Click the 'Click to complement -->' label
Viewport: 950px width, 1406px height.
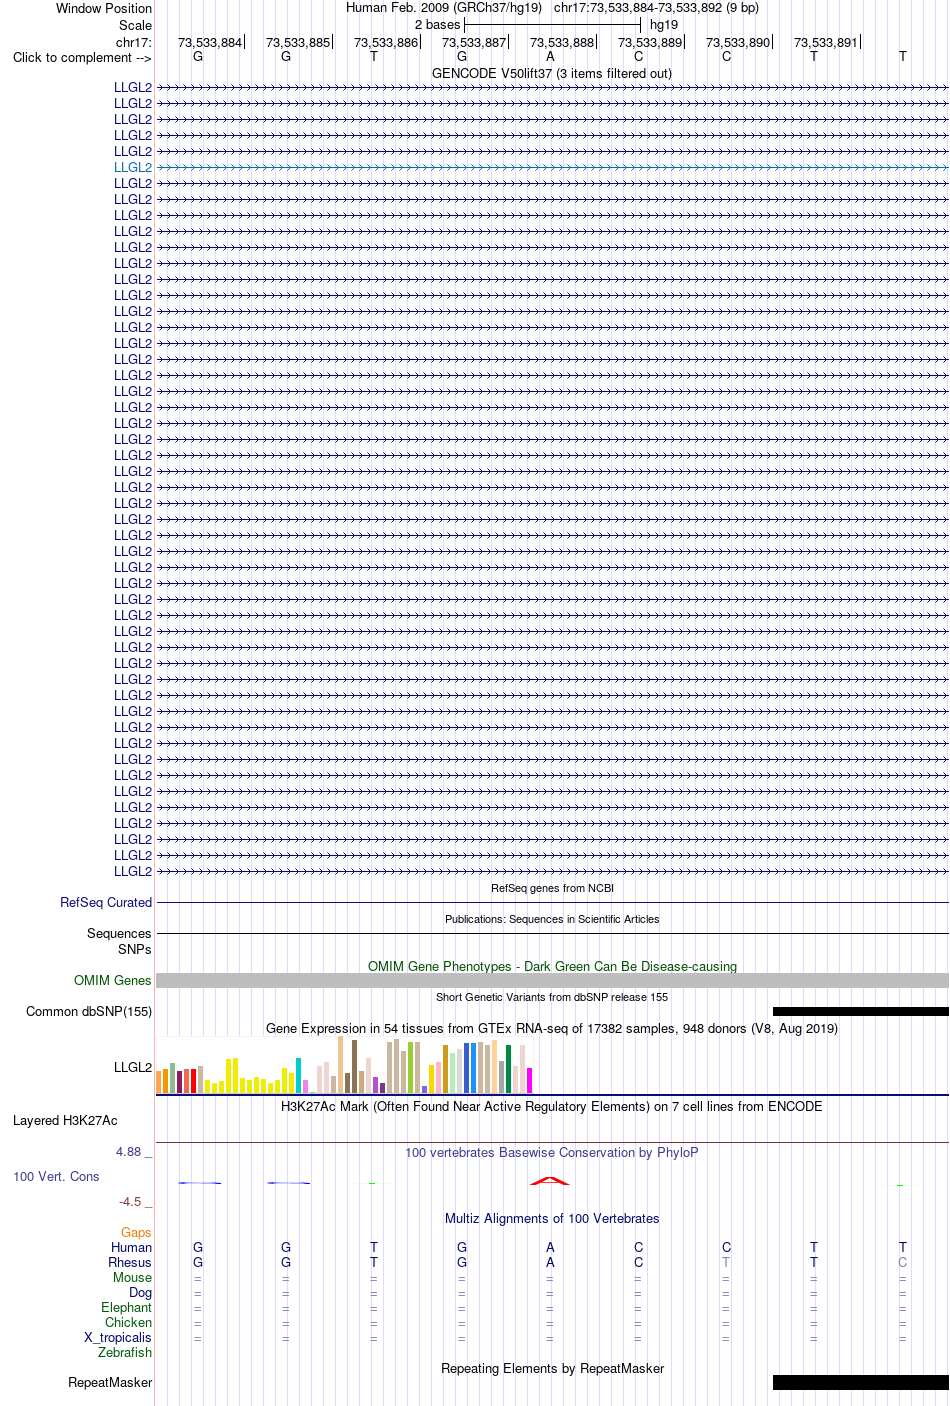click(x=82, y=58)
